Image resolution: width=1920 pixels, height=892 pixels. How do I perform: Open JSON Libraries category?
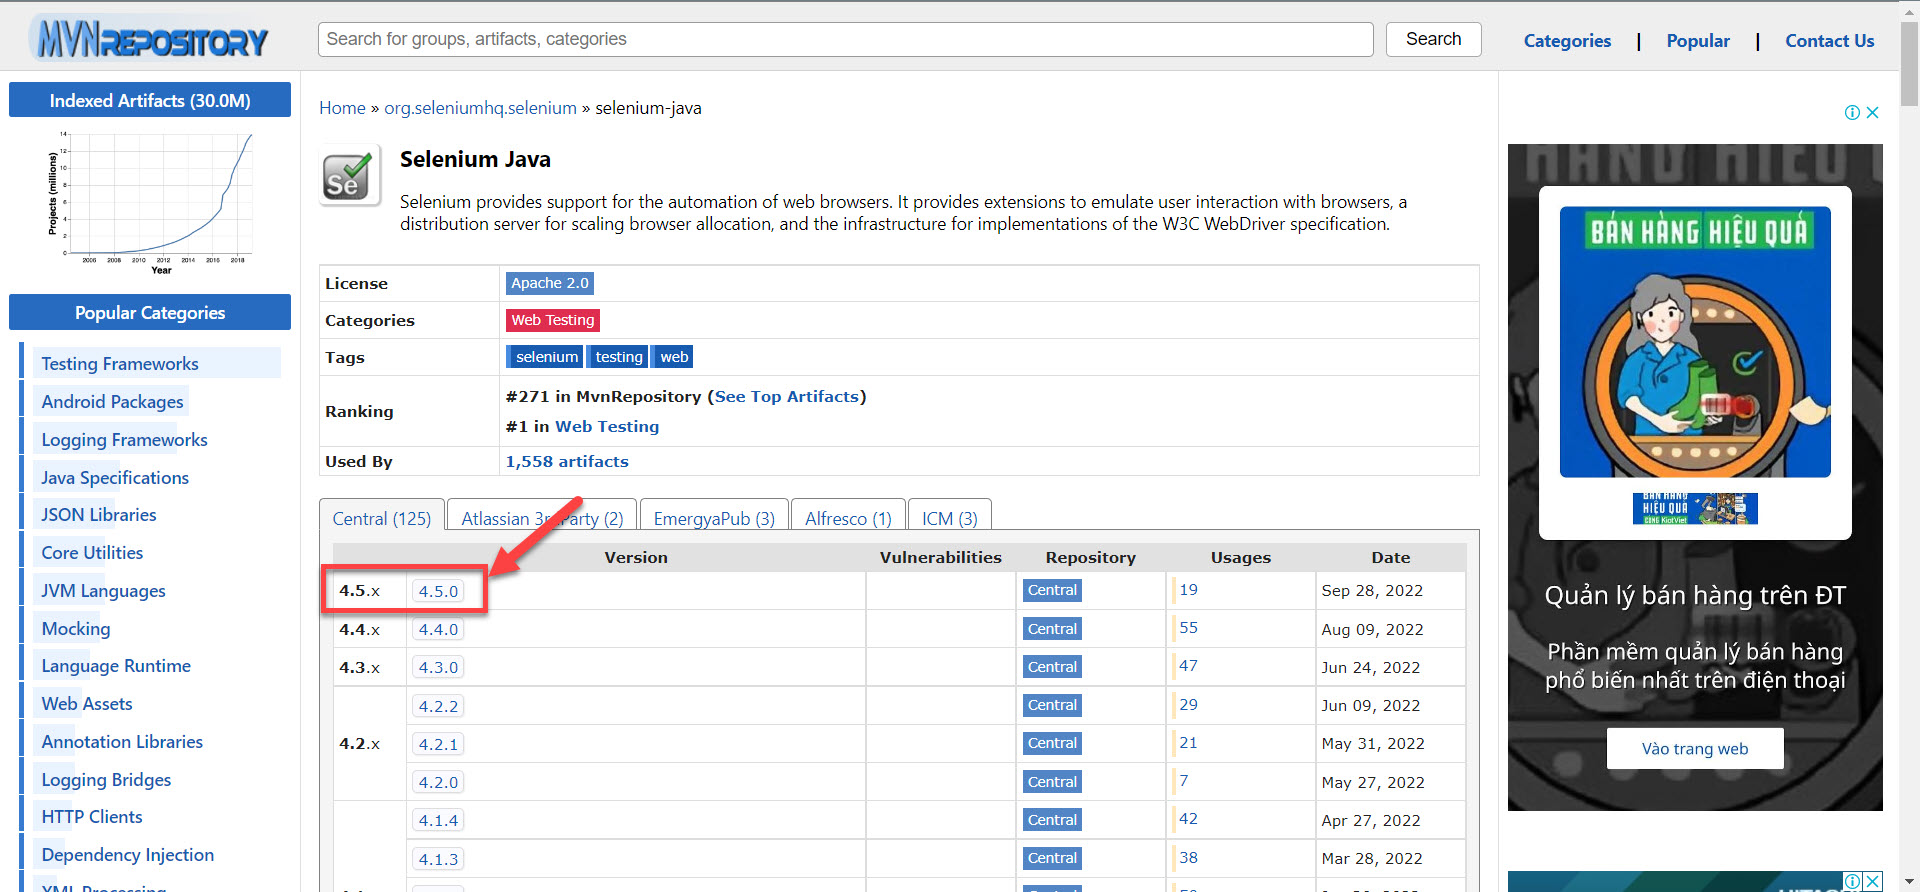(99, 515)
